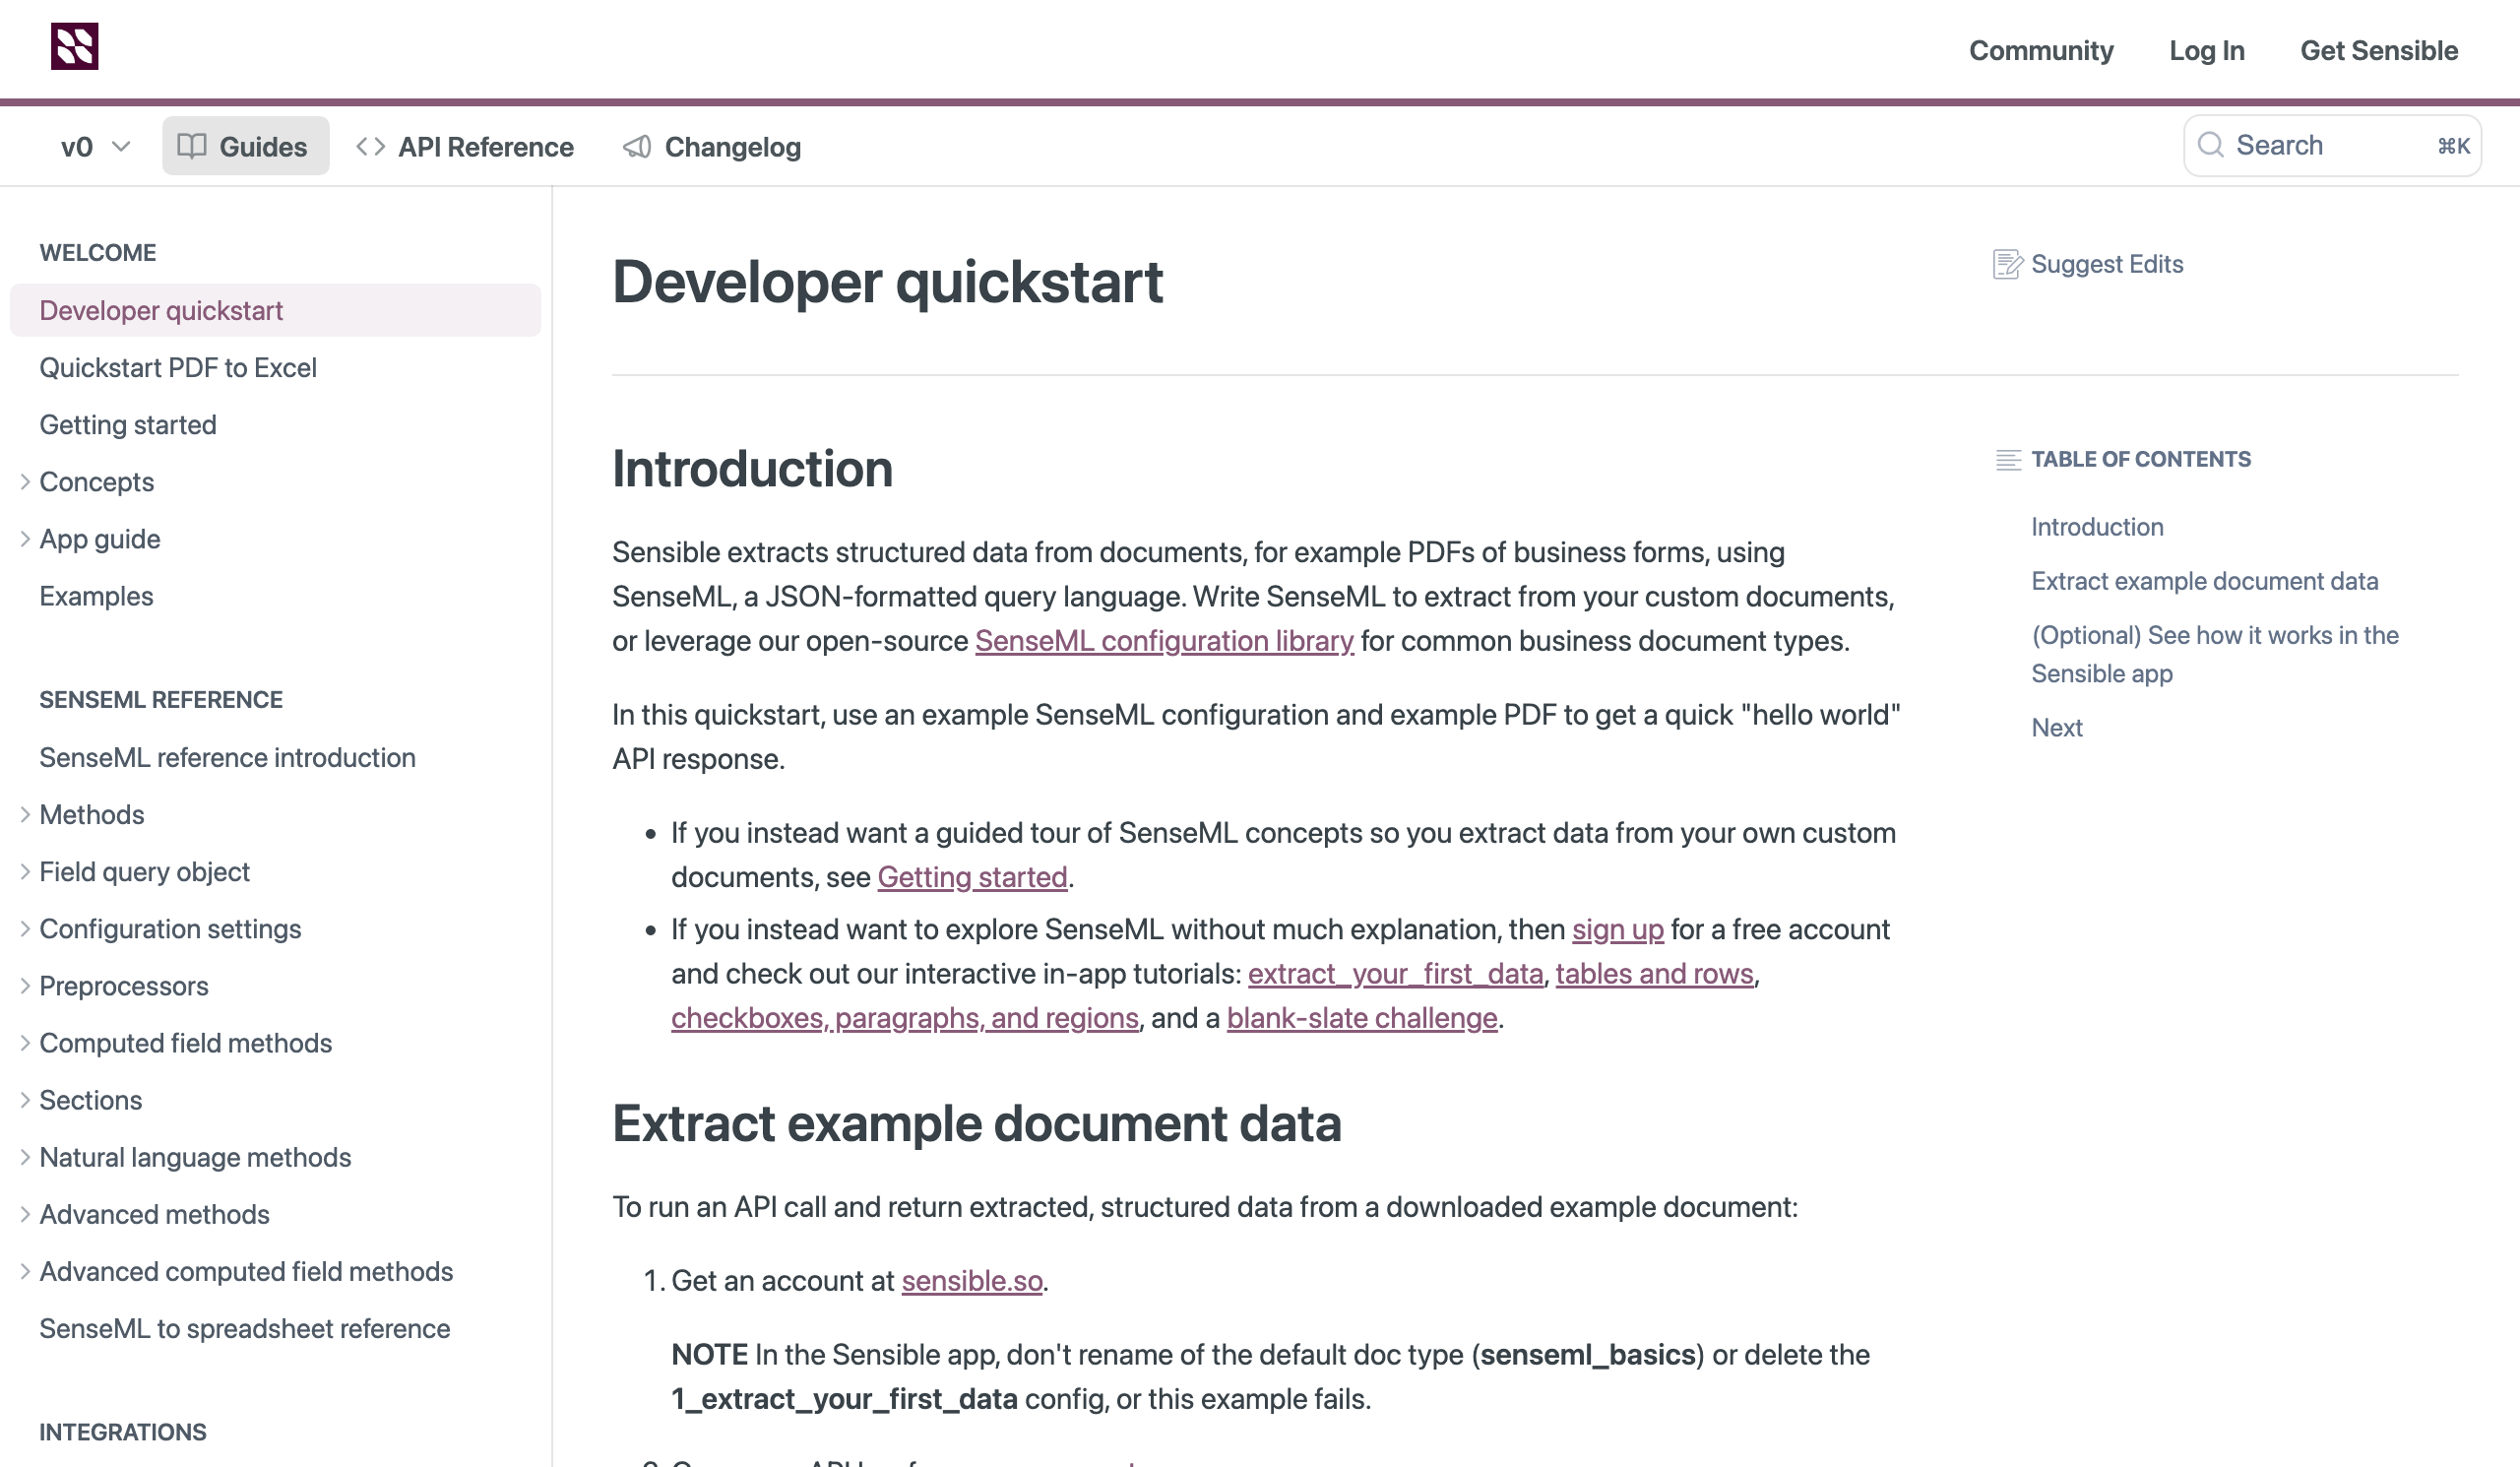The image size is (2520, 1467).
Task: Select Quickstart PDF to Excel page
Action: (178, 368)
